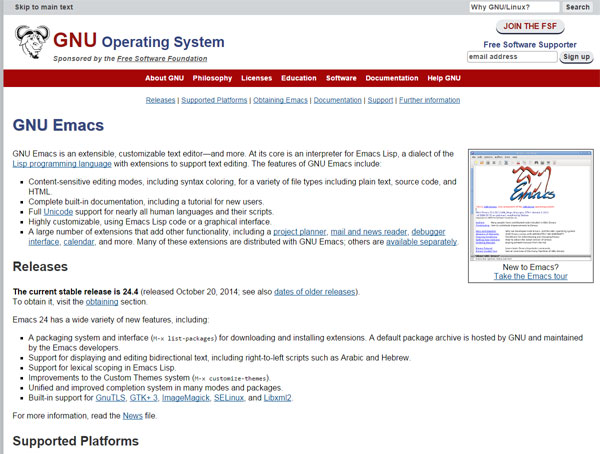Open the News file link
This screenshot has width=600, height=454.
[x=133, y=416]
